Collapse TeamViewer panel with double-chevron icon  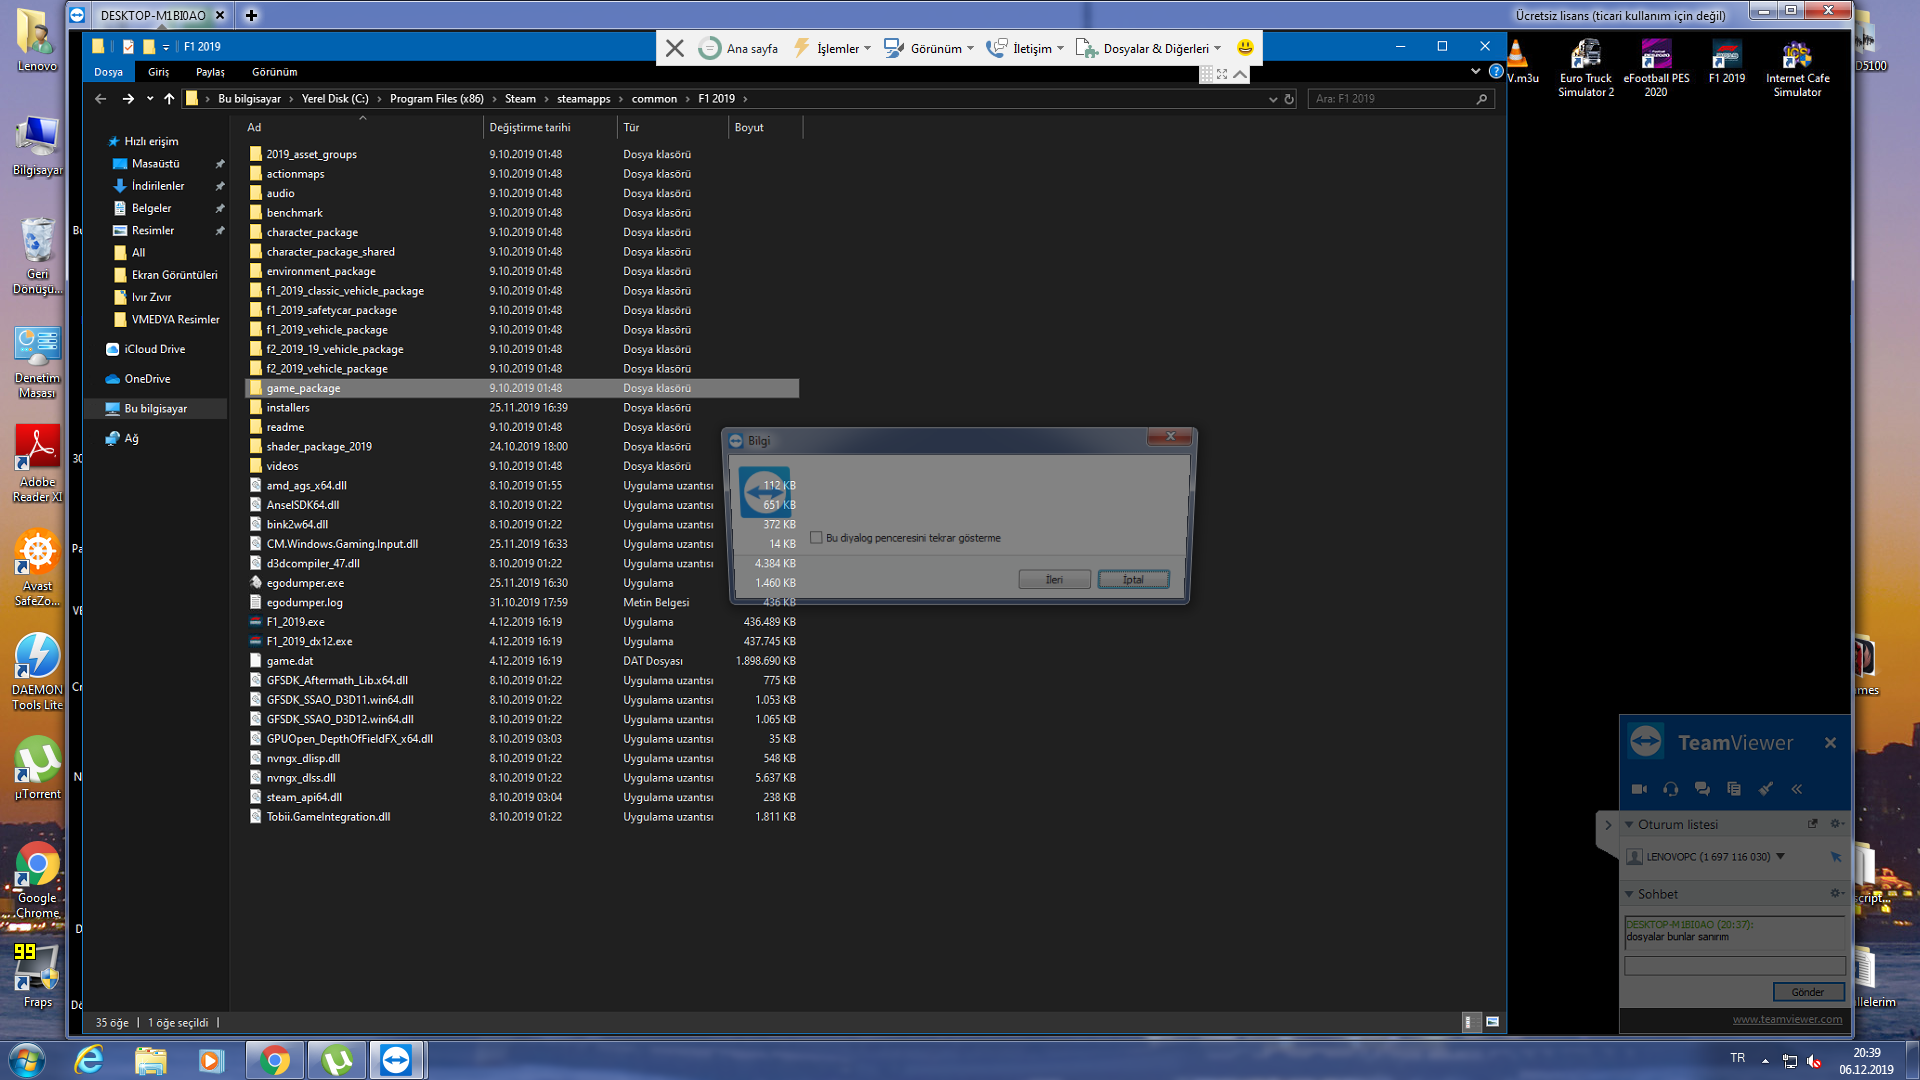click(1797, 789)
